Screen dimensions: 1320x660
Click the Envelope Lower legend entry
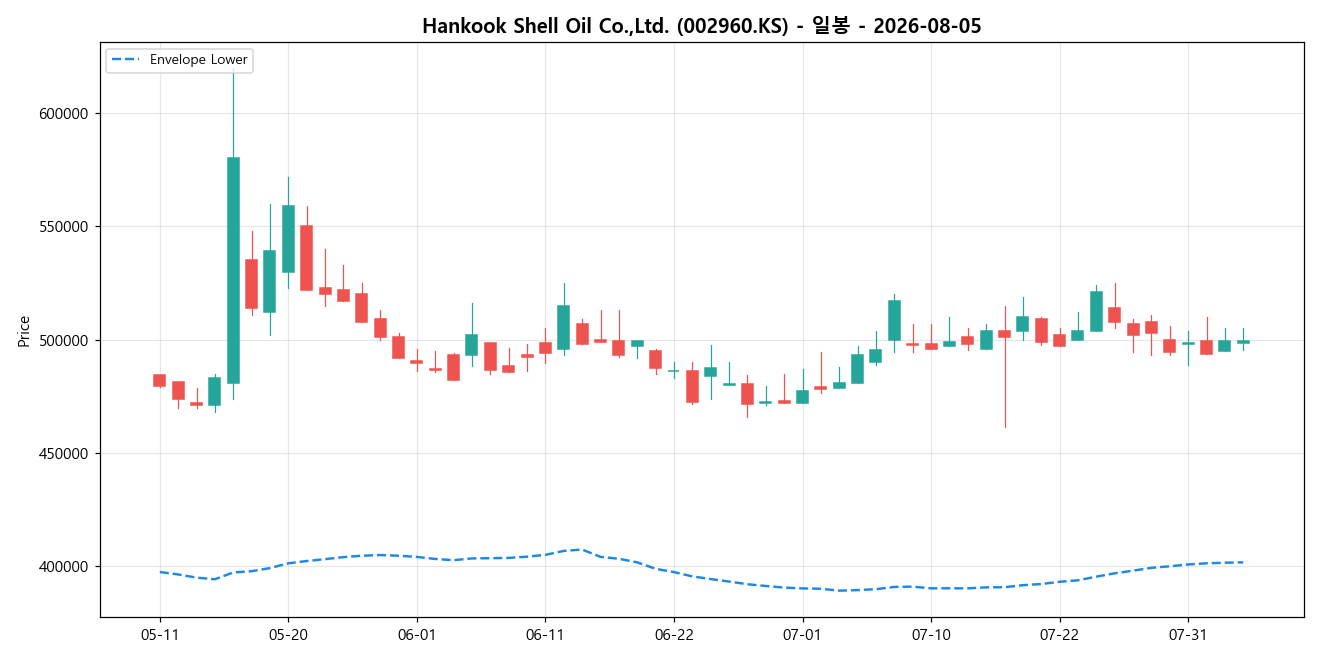pyautogui.click(x=179, y=60)
